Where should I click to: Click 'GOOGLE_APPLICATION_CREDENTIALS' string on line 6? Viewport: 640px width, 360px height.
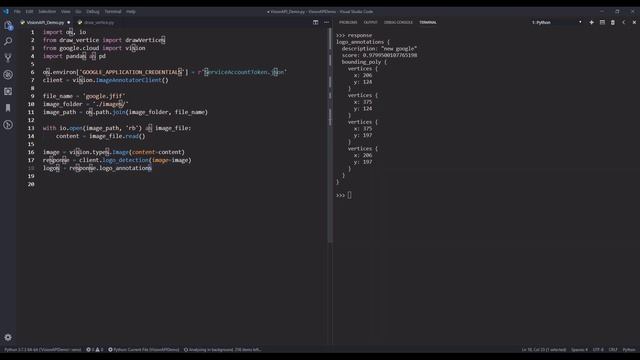click(132, 72)
